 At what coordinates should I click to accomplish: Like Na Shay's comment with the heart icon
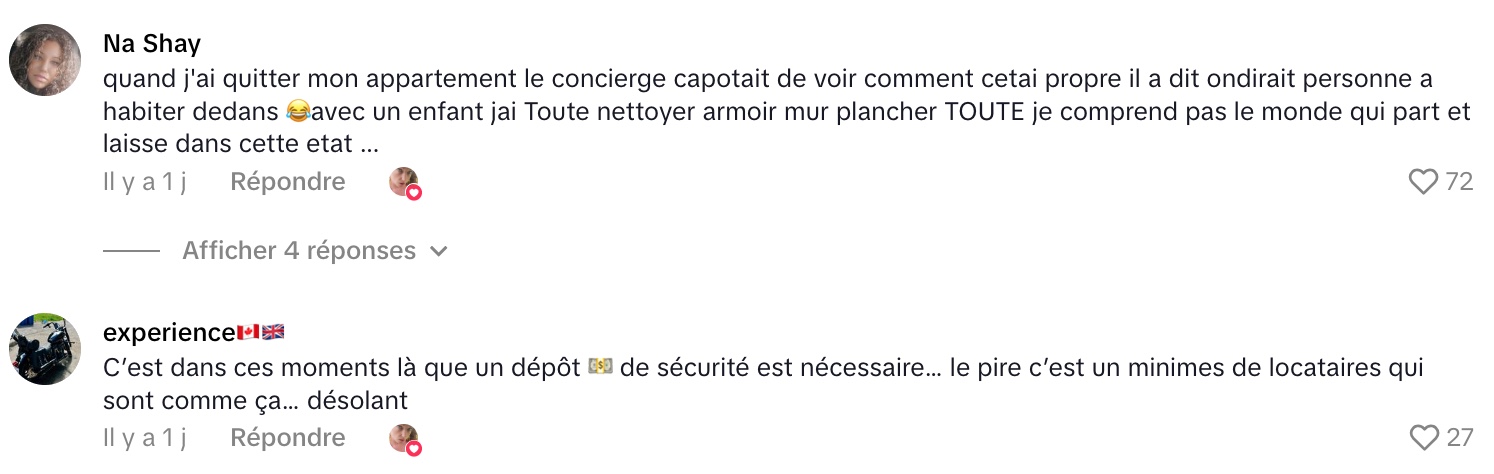pos(1422,182)
